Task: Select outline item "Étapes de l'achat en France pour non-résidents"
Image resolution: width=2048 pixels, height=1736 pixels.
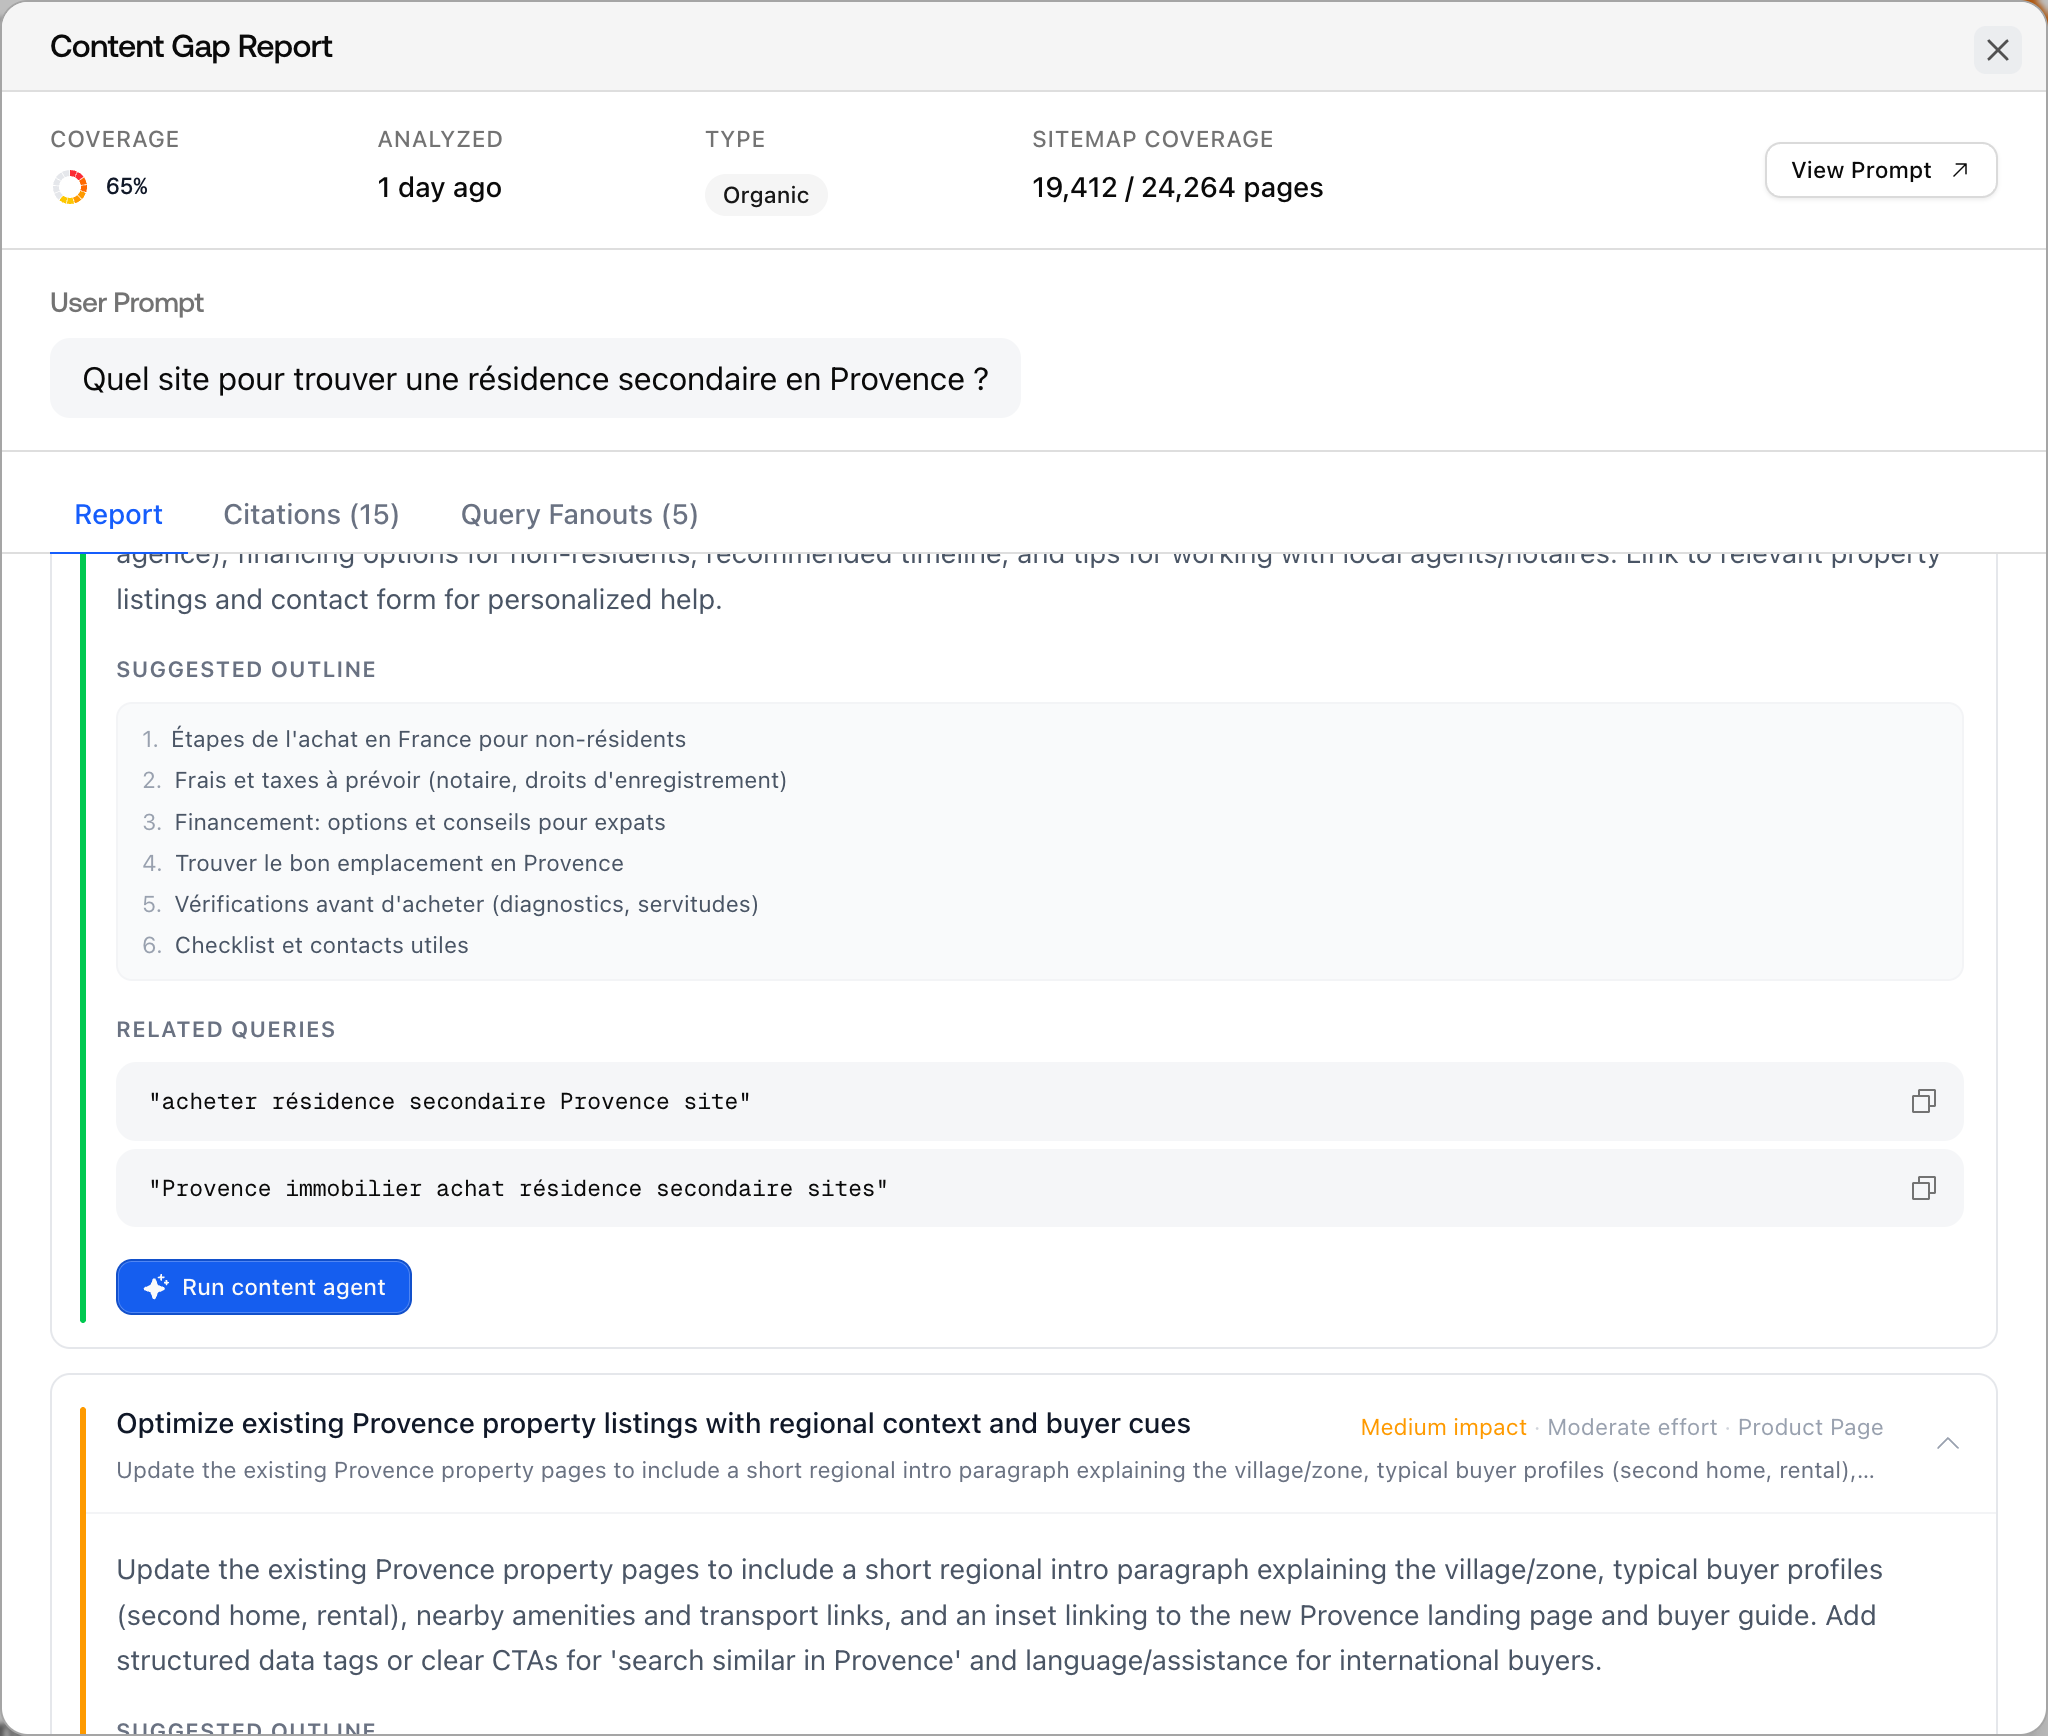Action: click(428, 739)
